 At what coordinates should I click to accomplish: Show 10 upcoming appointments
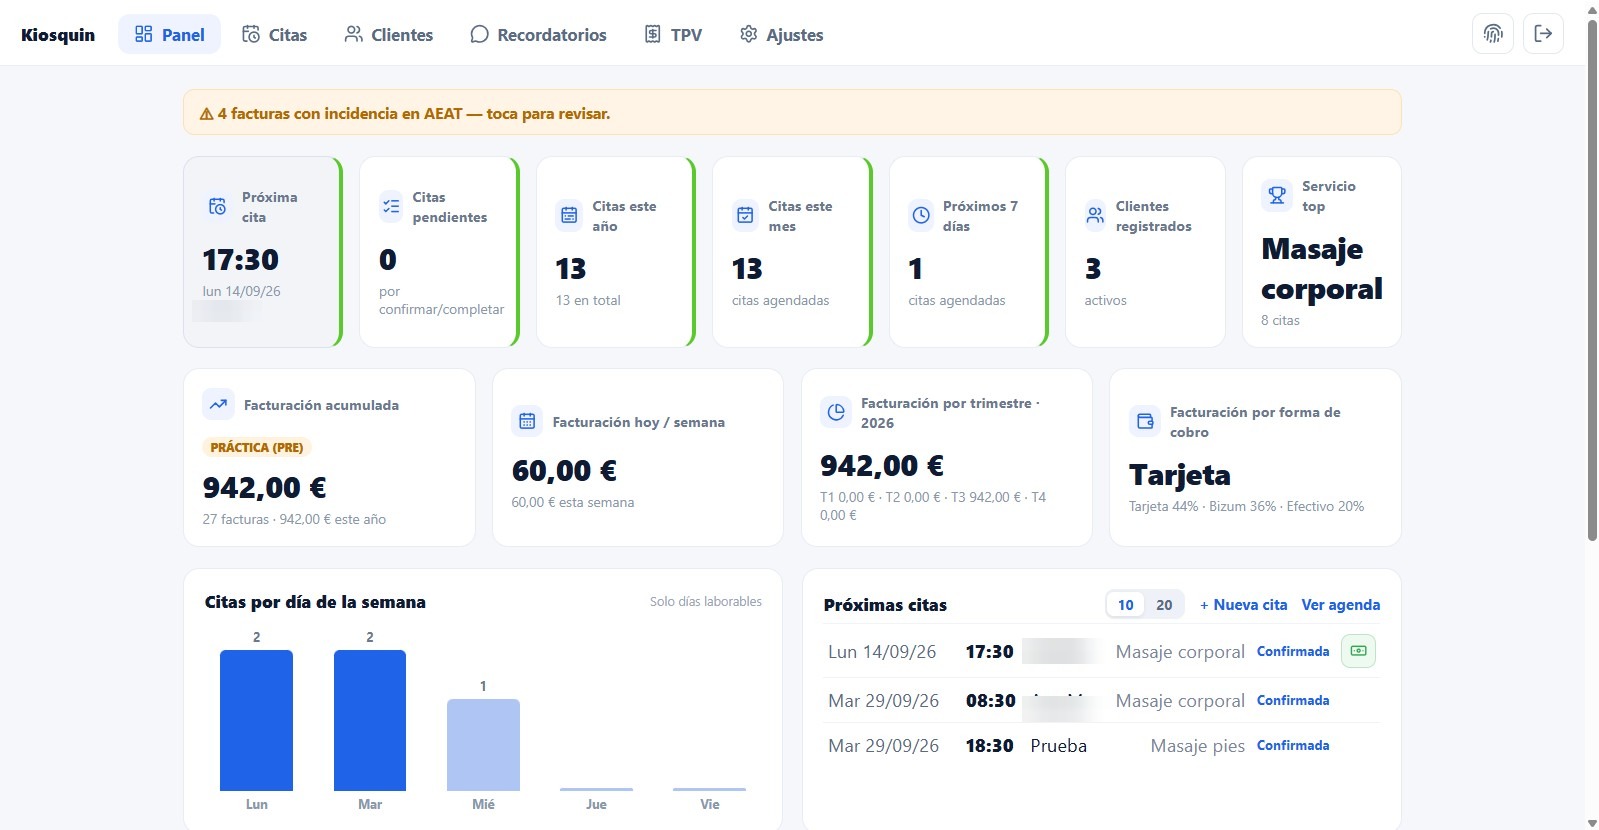[1125, 605]
